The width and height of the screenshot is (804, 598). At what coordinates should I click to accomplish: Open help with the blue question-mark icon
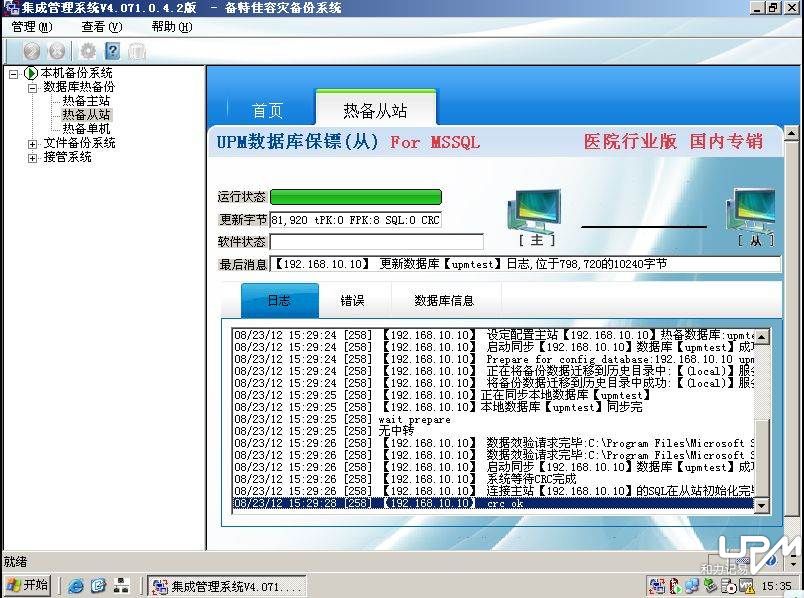click(112, 51)
